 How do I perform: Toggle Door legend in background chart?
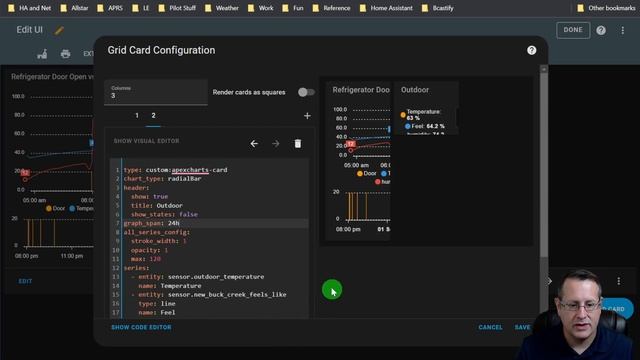tap(56, 209)
